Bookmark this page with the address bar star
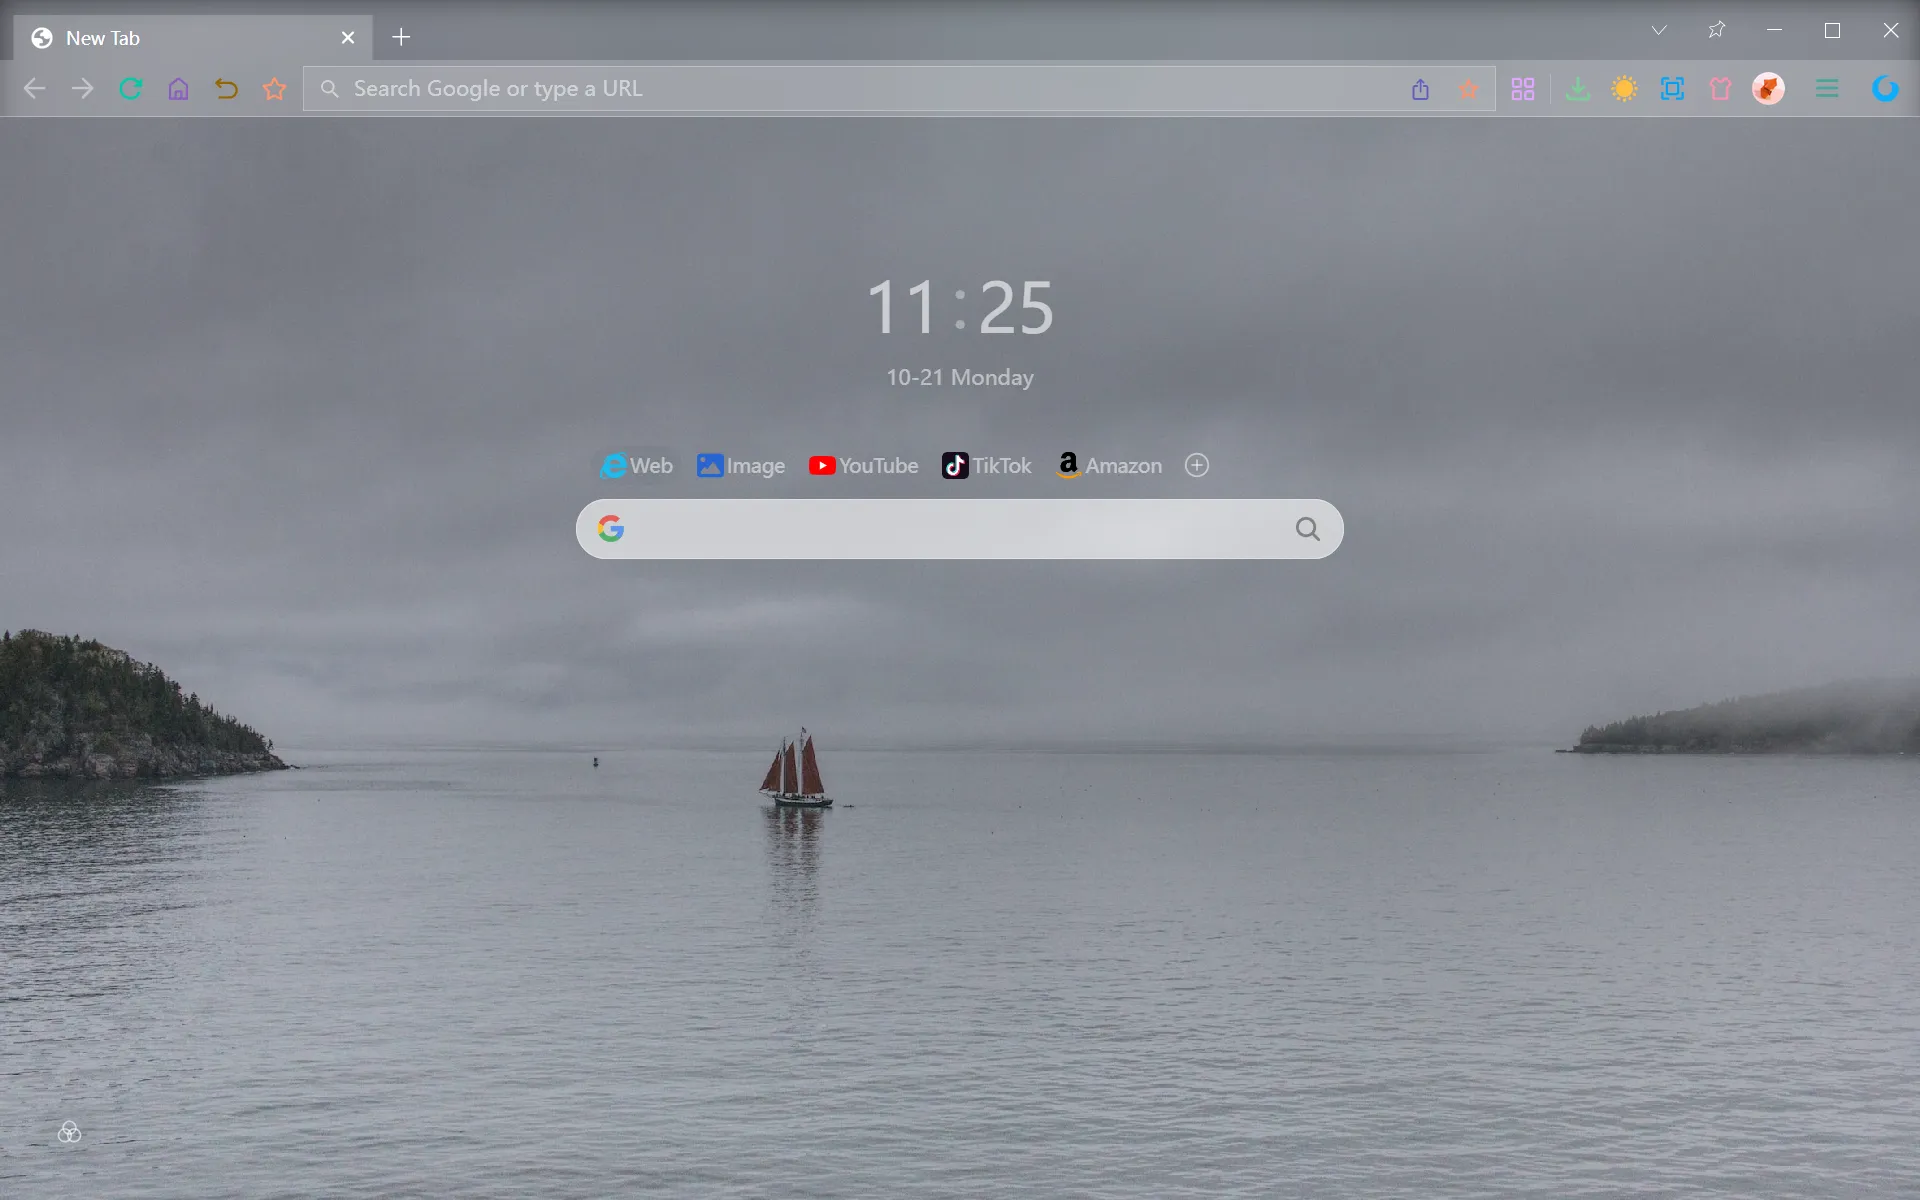This screenshot has width=1920, height=1200. pos(1469,90)
